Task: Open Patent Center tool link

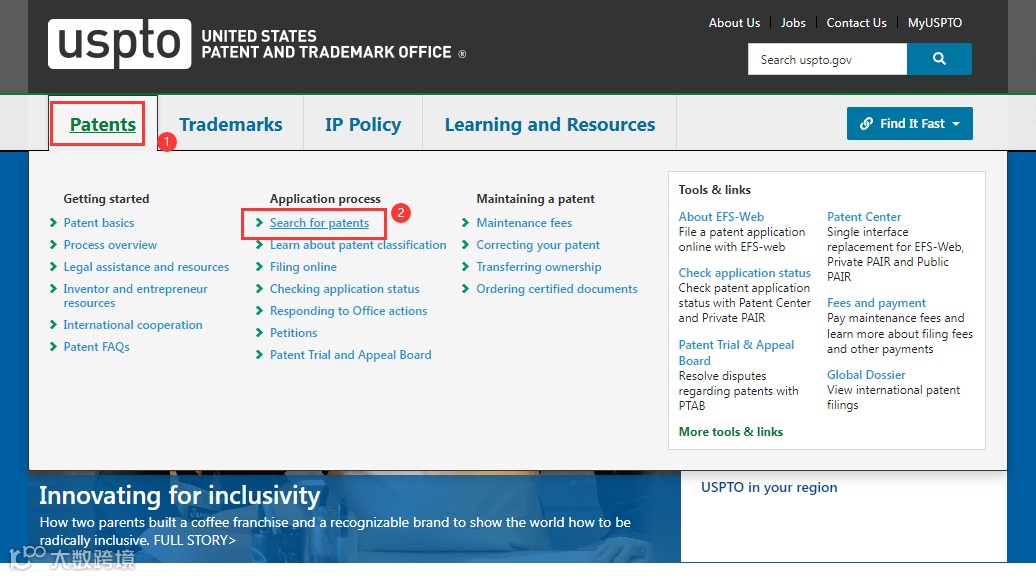Action: (864, 217)
